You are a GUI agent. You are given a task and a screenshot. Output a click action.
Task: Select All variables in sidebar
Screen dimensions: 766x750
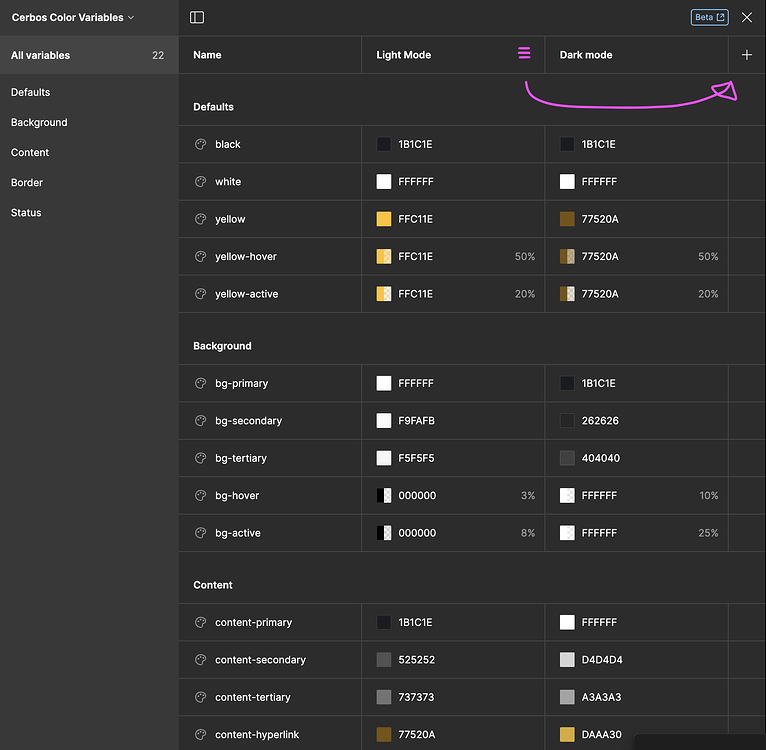pos(41,55)
